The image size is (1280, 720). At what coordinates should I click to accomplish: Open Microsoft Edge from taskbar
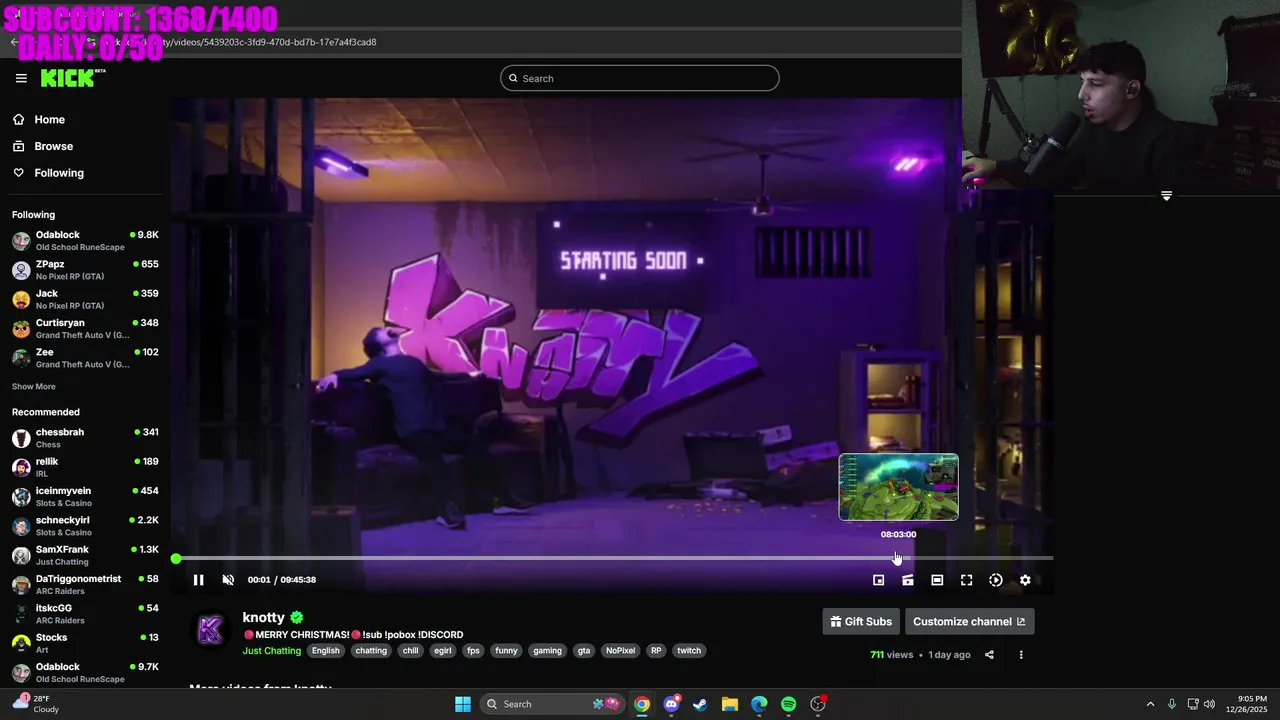(759, 704)
